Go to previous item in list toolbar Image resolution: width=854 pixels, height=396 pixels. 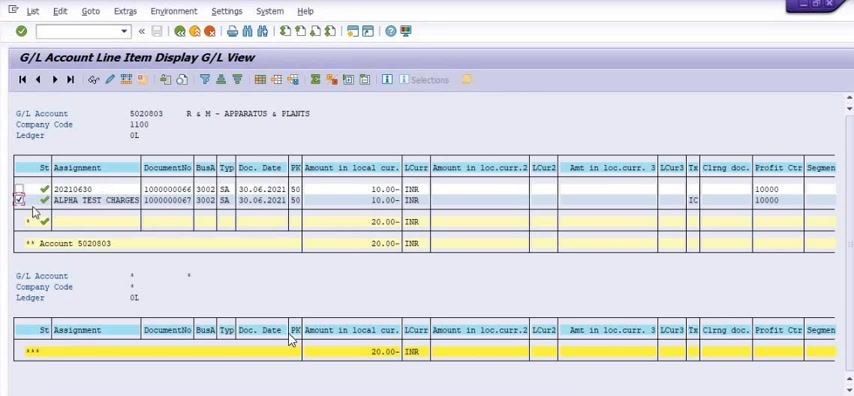(x=38, y=80)
